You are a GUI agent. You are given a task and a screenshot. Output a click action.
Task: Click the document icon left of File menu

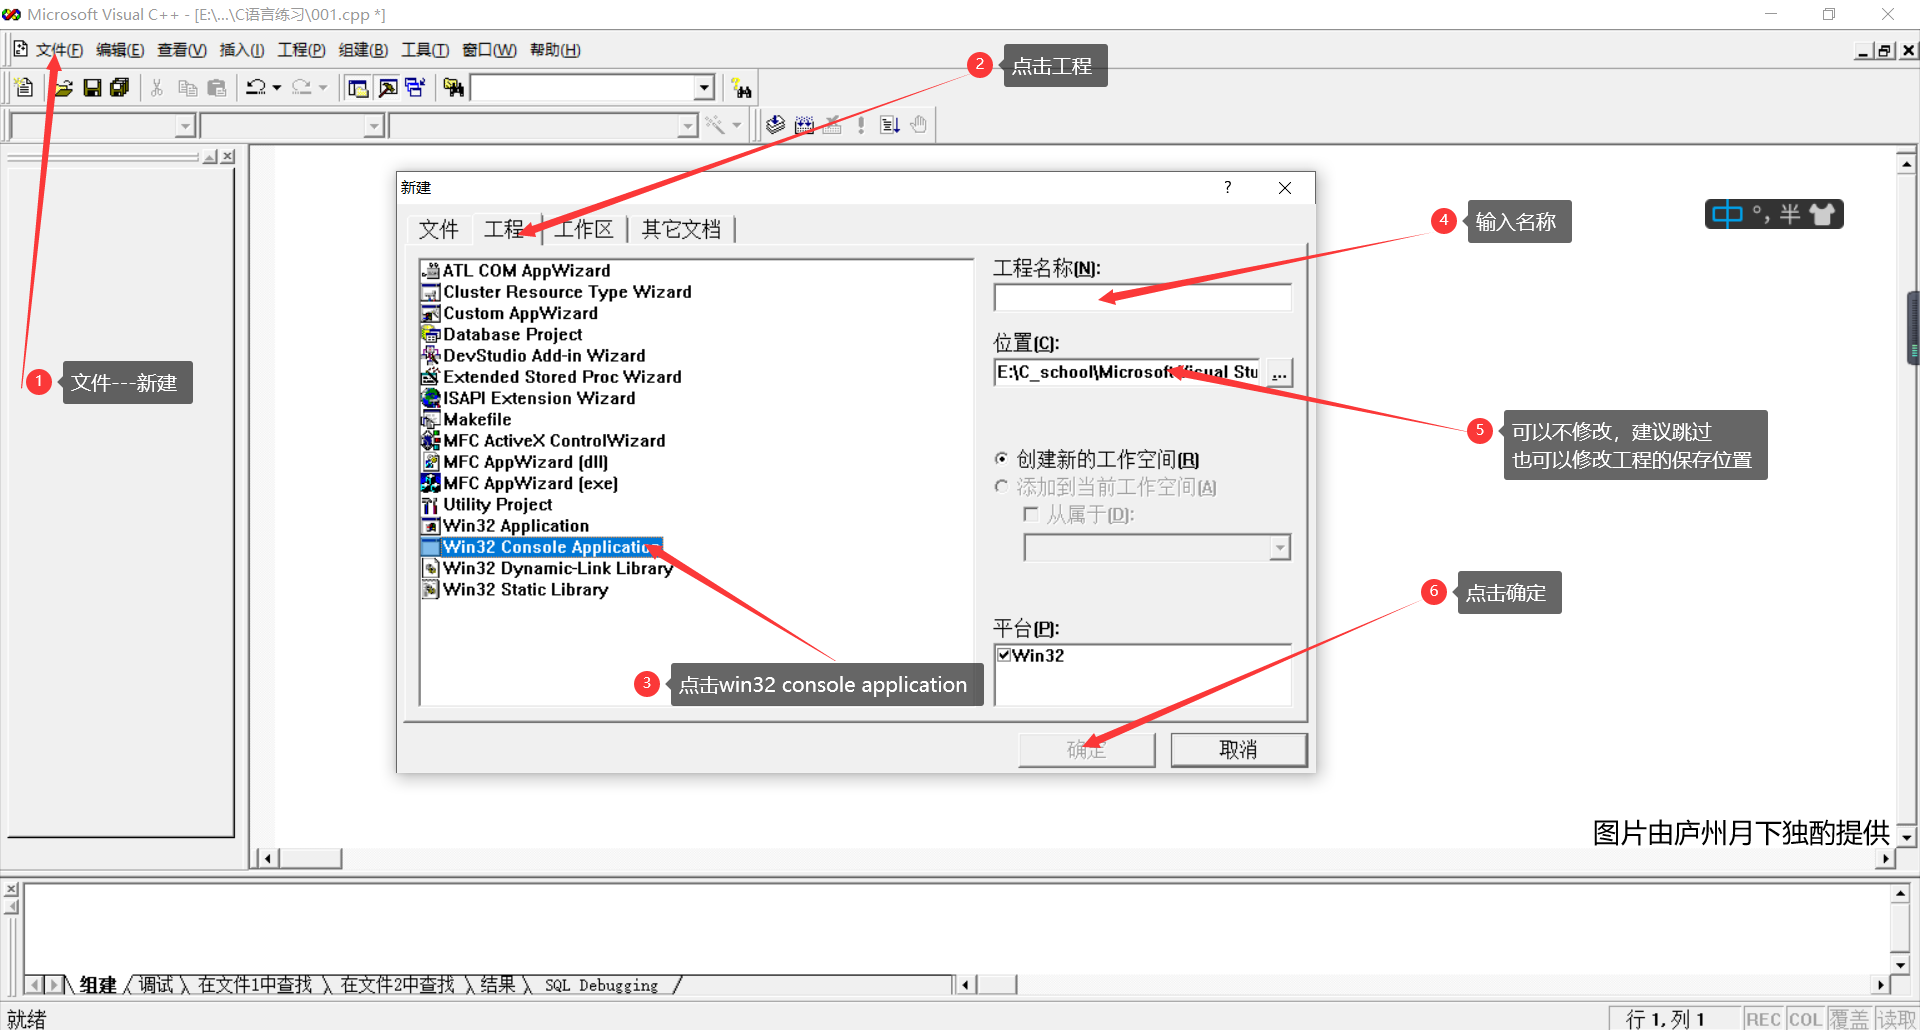[20, 49]
